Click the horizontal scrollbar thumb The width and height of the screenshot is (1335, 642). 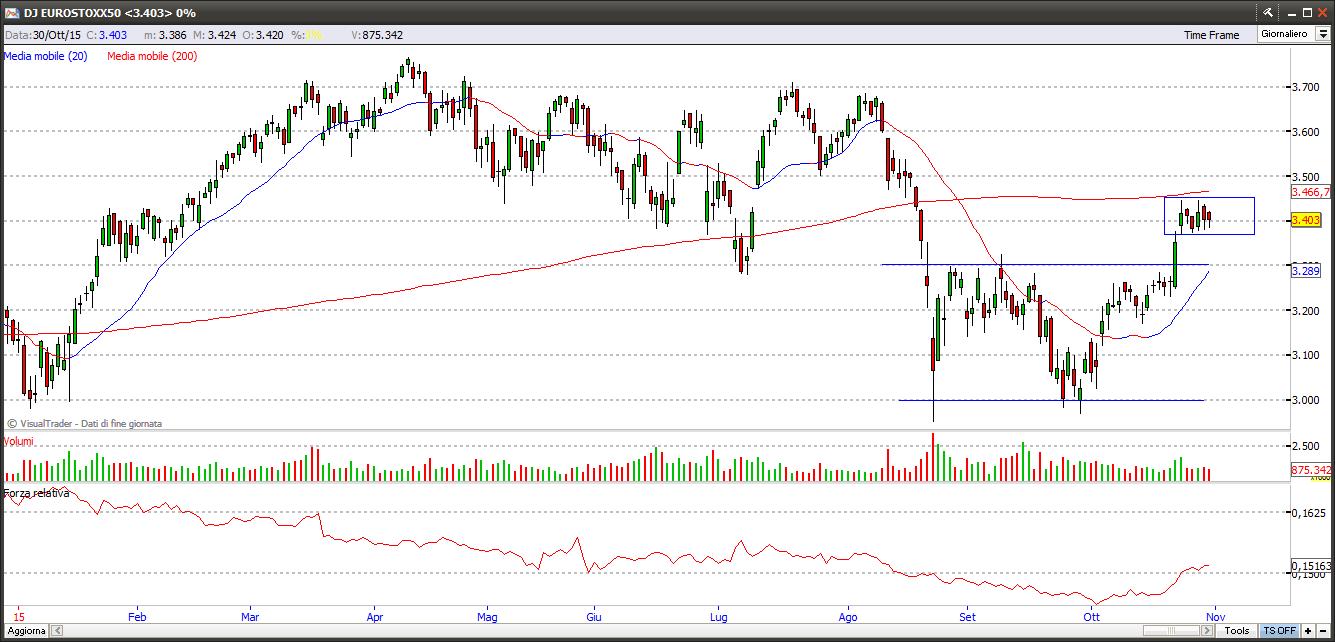(1171, 631)
